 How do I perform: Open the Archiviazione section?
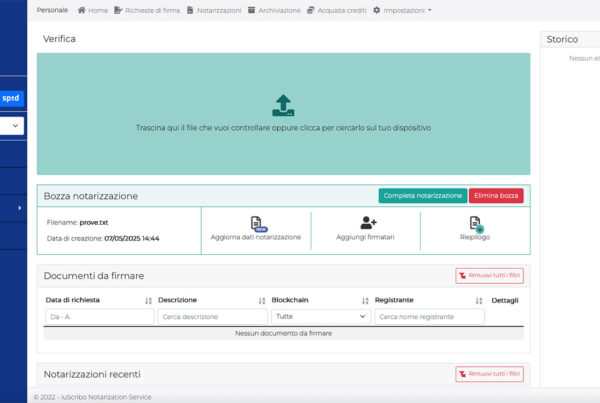(x=274, y=10)
